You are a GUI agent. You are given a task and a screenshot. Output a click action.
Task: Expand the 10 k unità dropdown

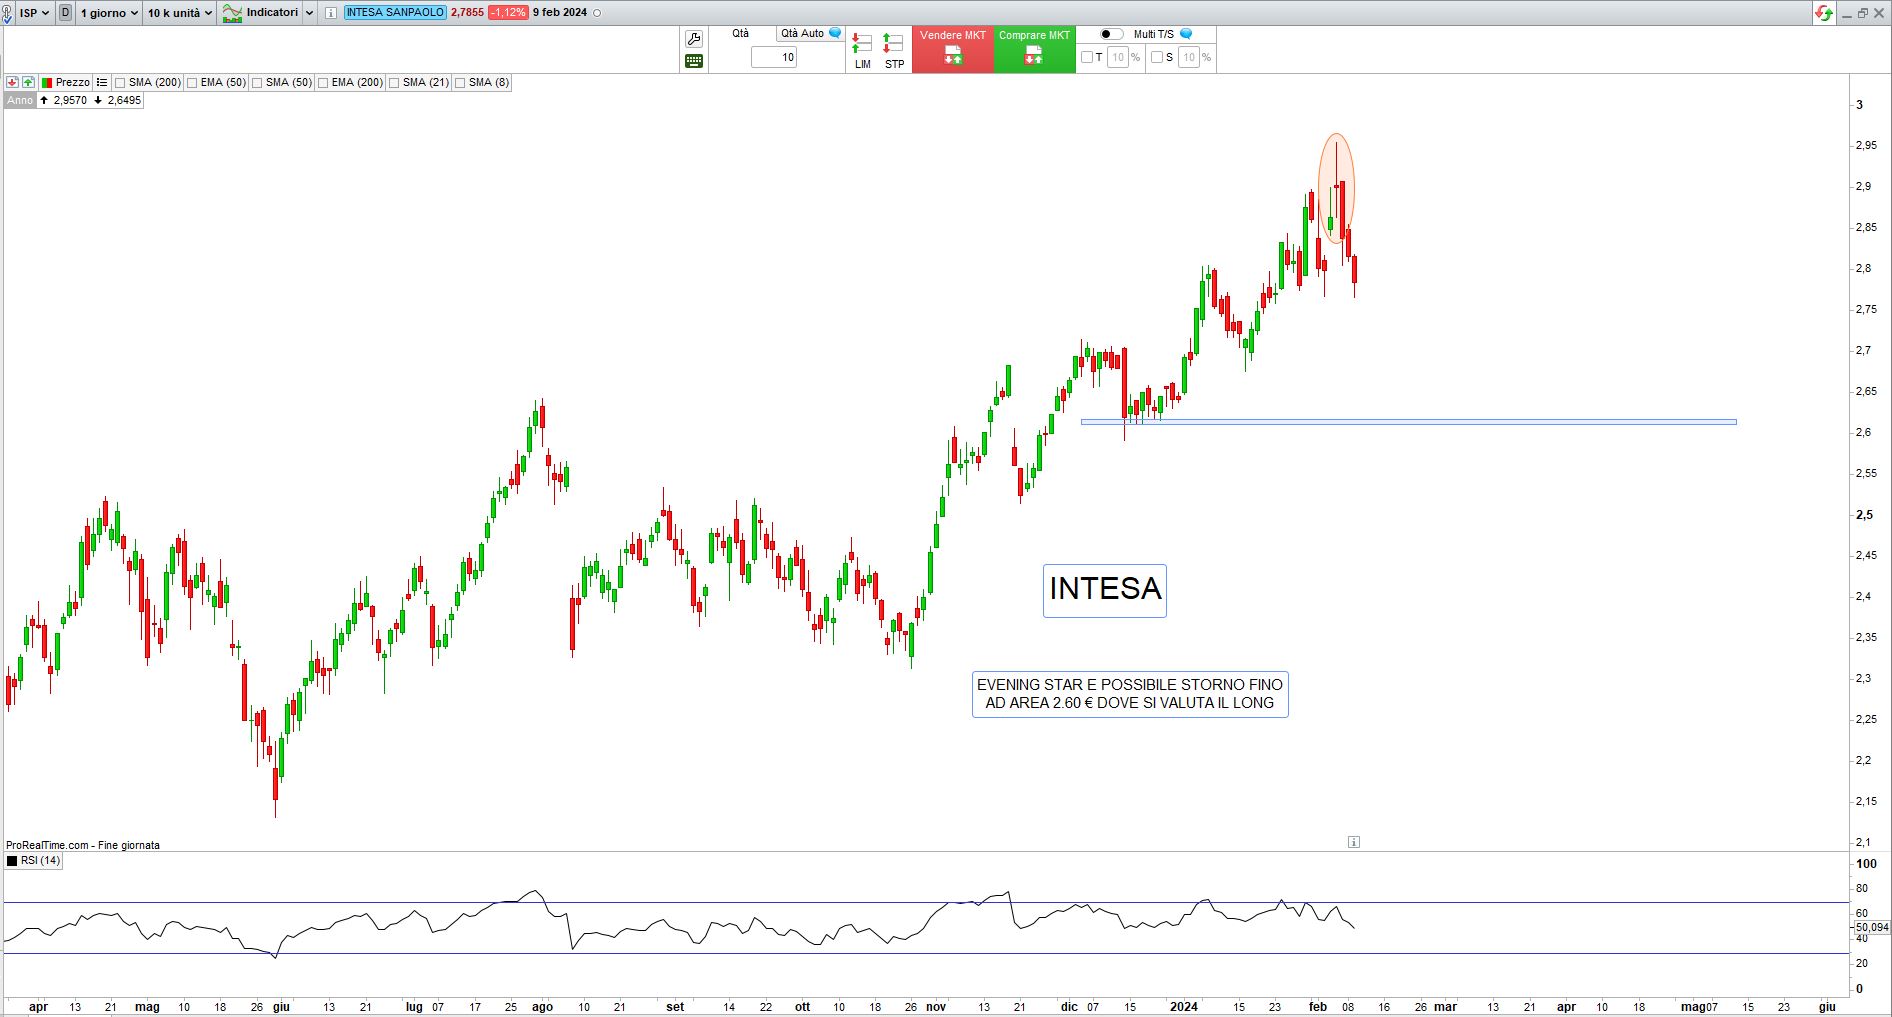click(x=180, y=13)
